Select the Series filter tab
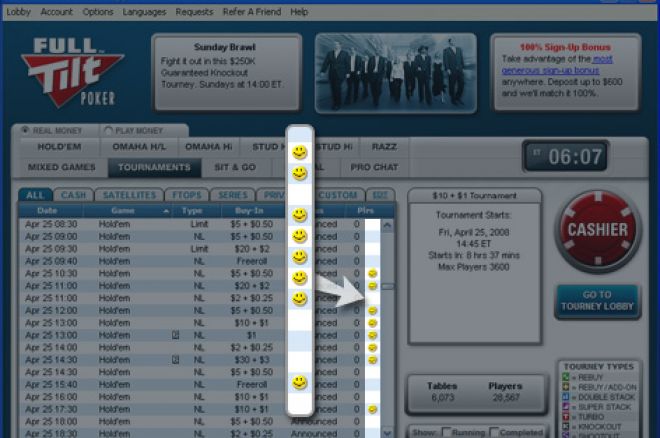Viewport: 660px width, 438px height. point(233,195)
